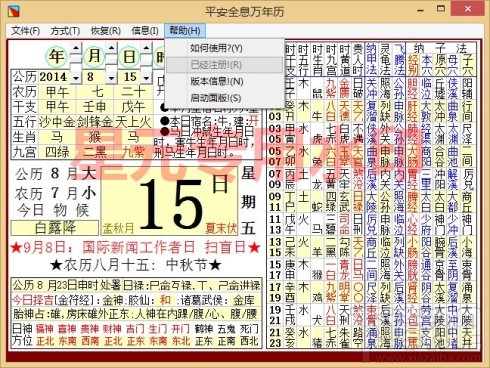Open the 文件(F) menu
The height and width of the screenshot is (368, 490).
(x=25, y=31)
